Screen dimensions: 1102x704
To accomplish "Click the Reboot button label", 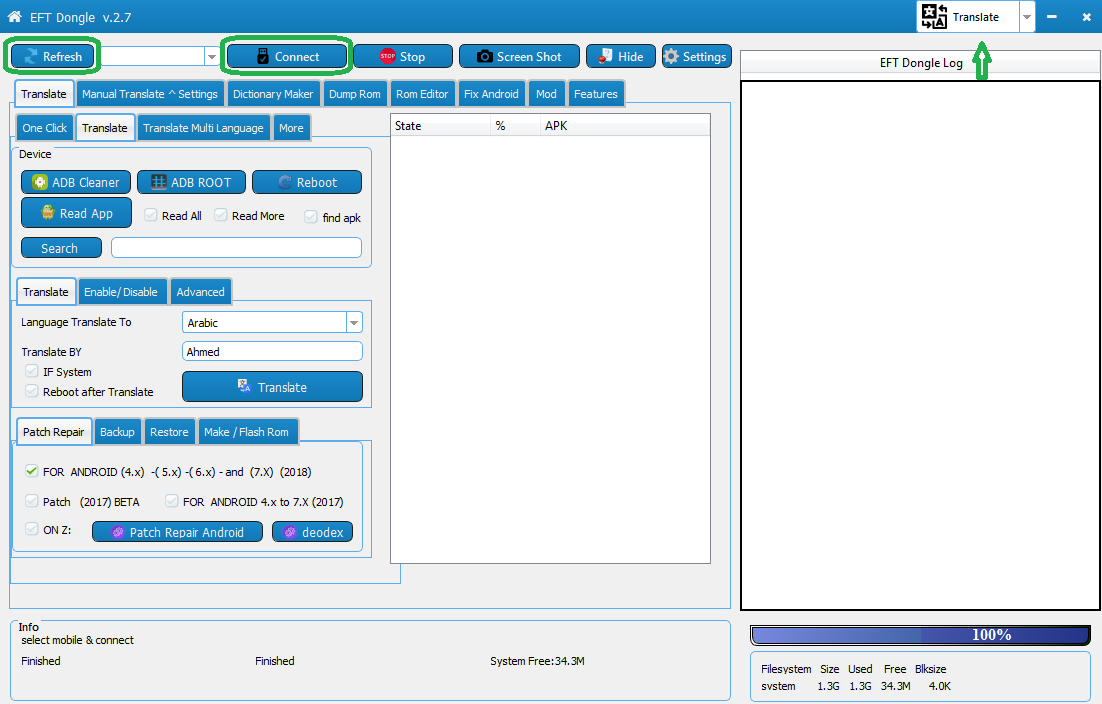I will pos(317,183).
